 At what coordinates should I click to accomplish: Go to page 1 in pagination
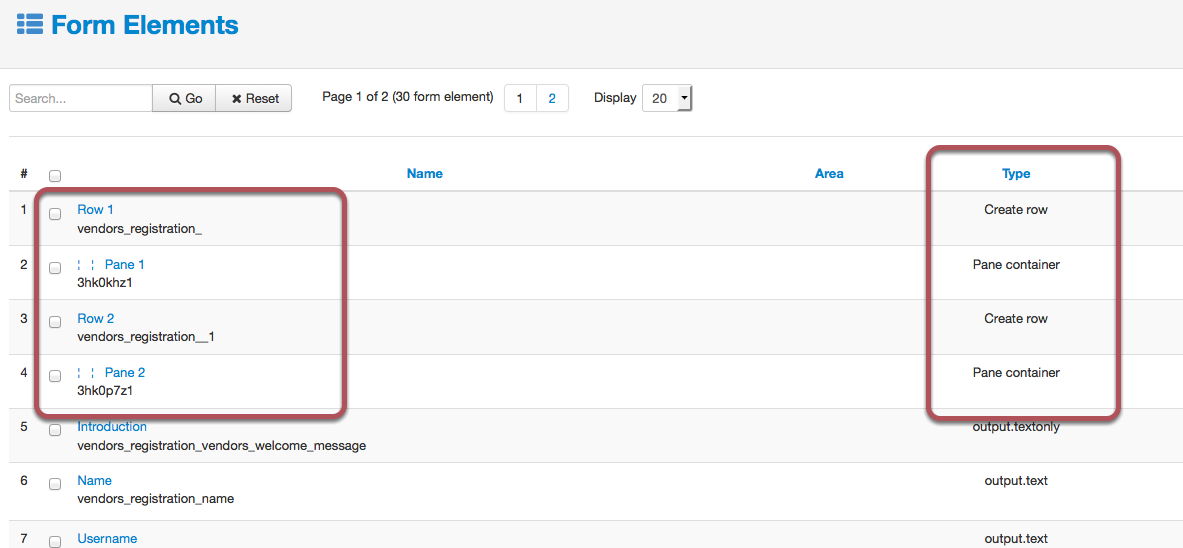tap(520, 98)
